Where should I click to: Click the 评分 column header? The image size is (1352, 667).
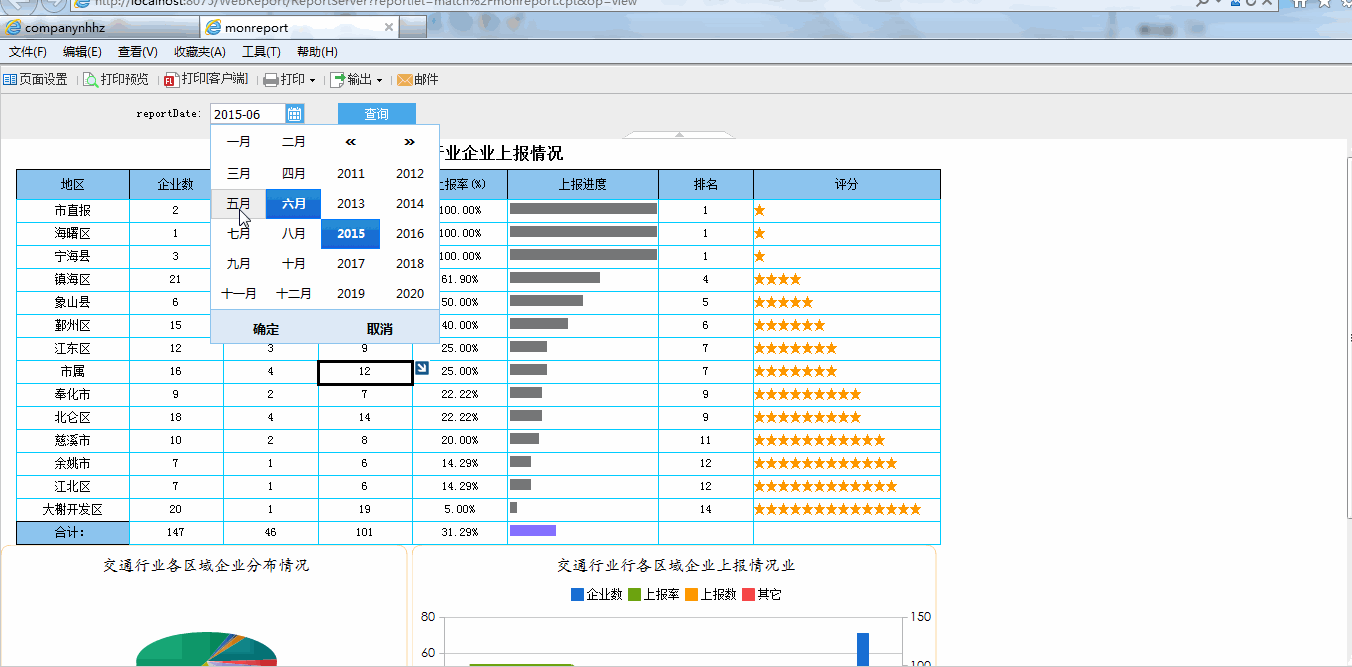click(847, 184)
